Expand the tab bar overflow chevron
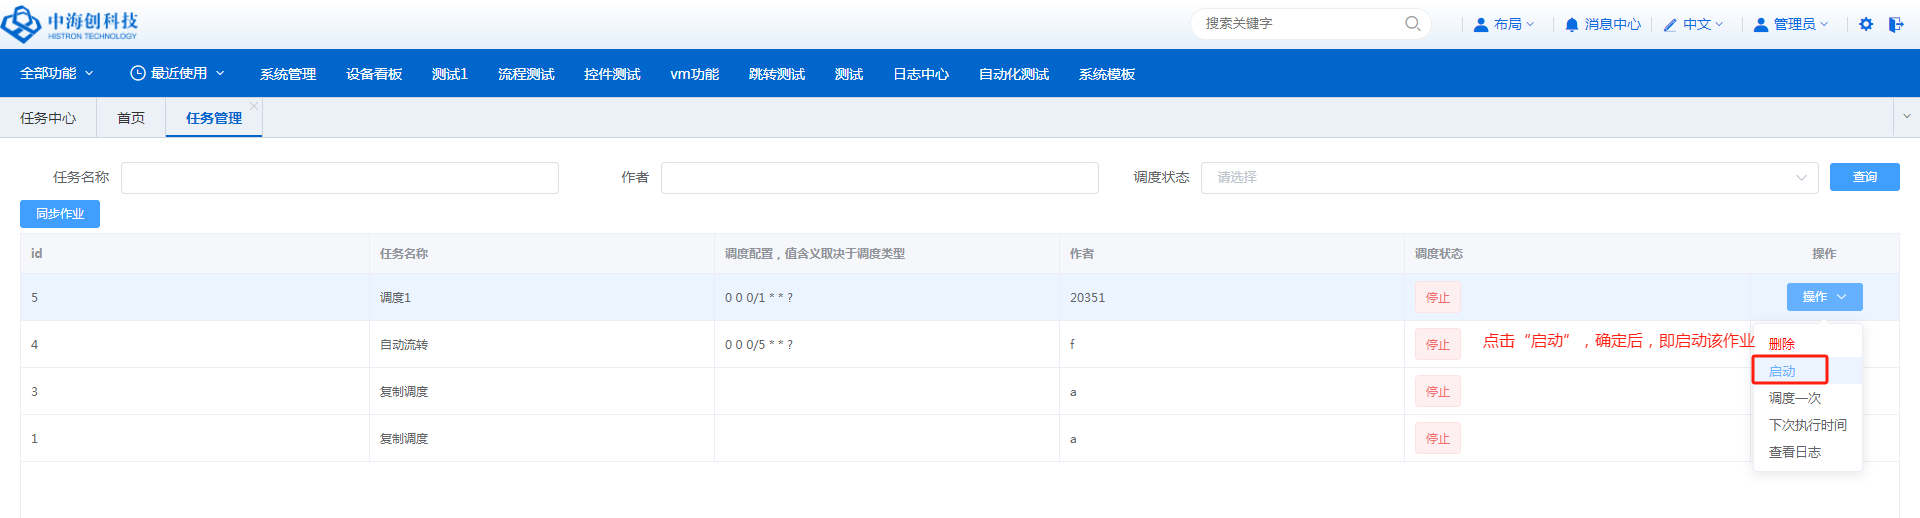 click(1906, 117)
